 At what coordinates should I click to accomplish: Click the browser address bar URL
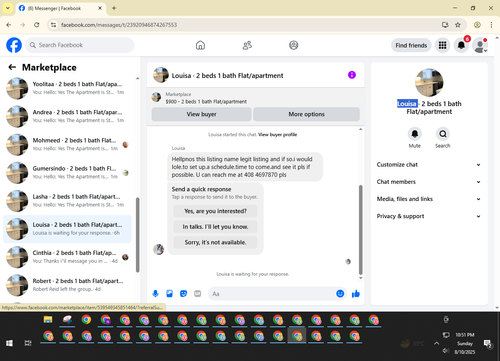tap(119, 25)
